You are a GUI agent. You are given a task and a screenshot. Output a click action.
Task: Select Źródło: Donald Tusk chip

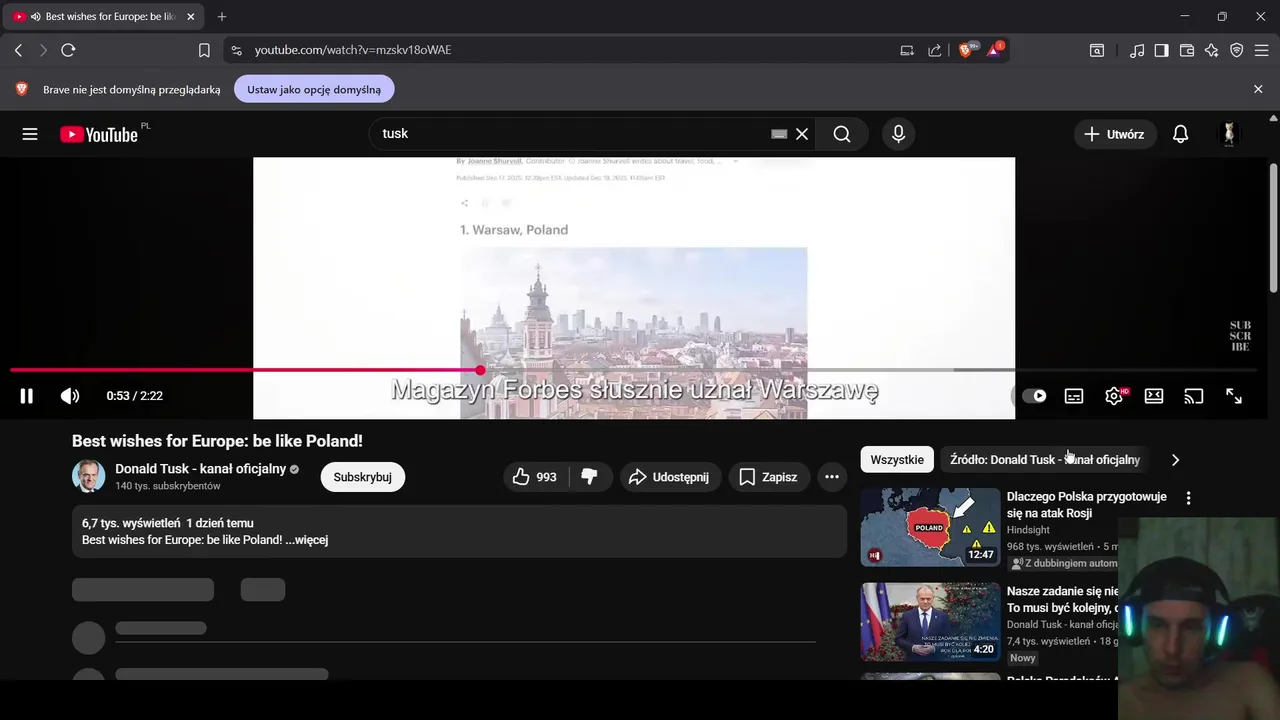tap(1045, 460)
